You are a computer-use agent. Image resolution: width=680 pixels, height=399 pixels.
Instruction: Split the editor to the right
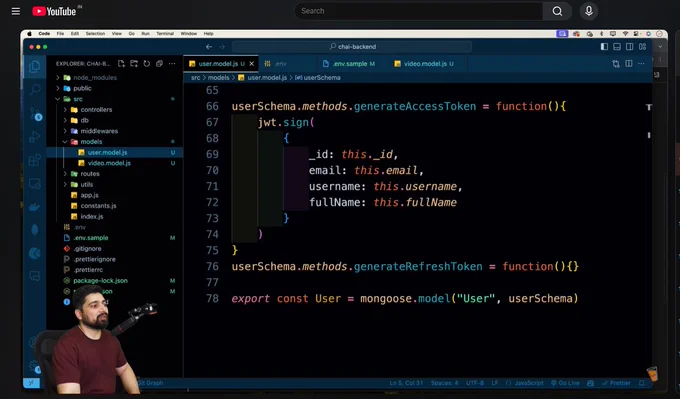pyautogui.click(x=629, y=64)
